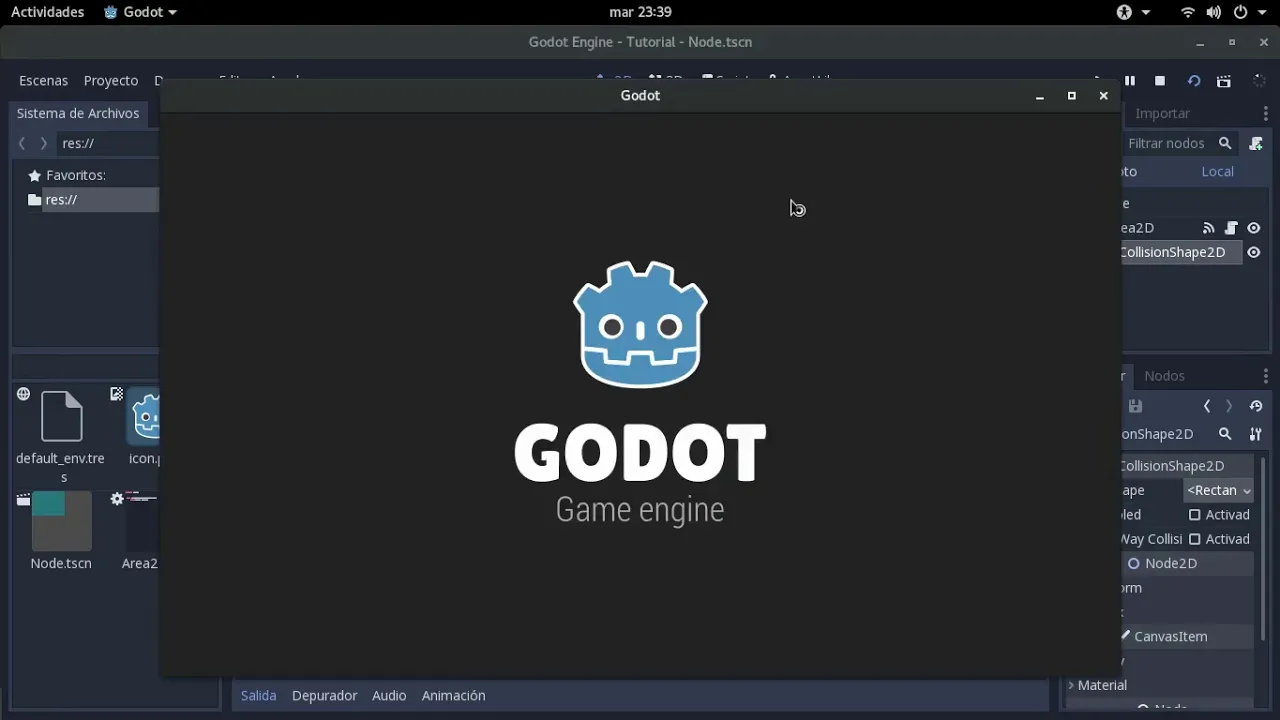Click the search magnifier in Filtrar nodos field

[x=1225, y=144]
